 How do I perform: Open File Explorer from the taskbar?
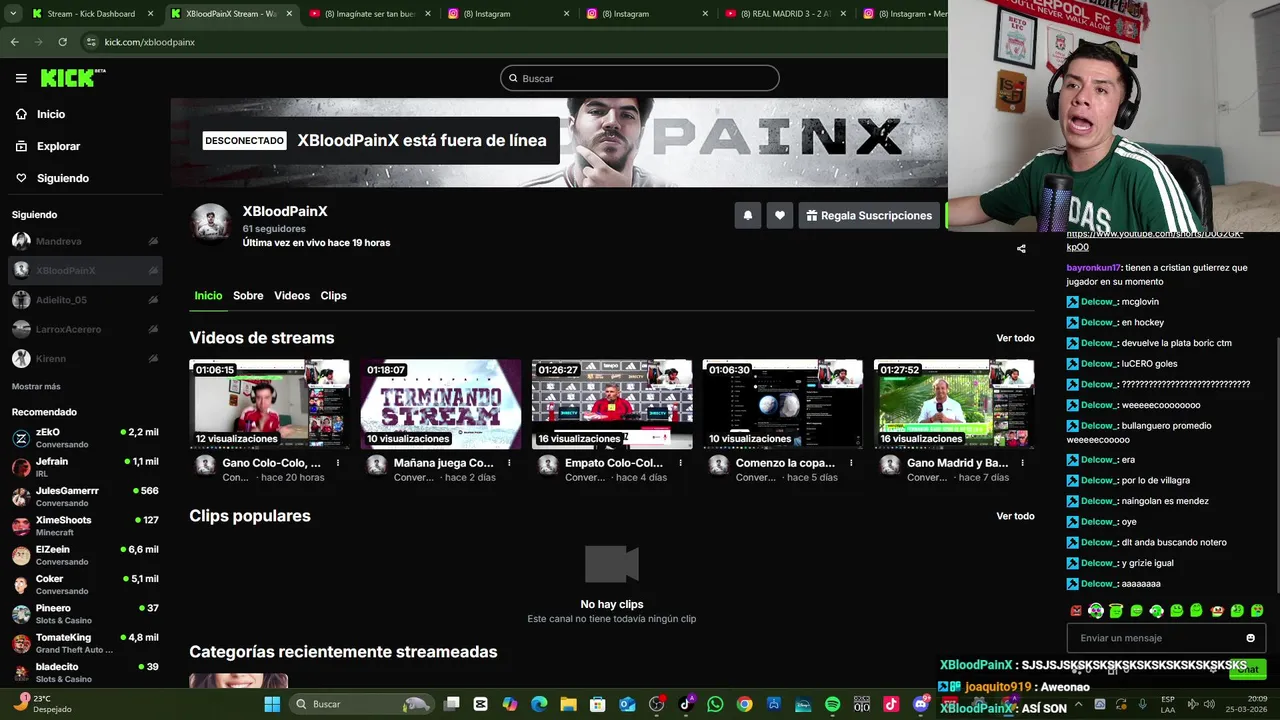coord(568,704)
